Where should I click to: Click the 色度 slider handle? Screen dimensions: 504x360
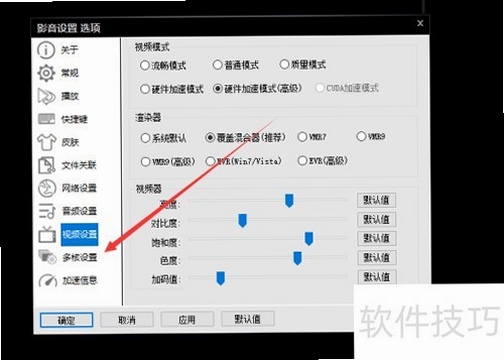pos(298,258)
